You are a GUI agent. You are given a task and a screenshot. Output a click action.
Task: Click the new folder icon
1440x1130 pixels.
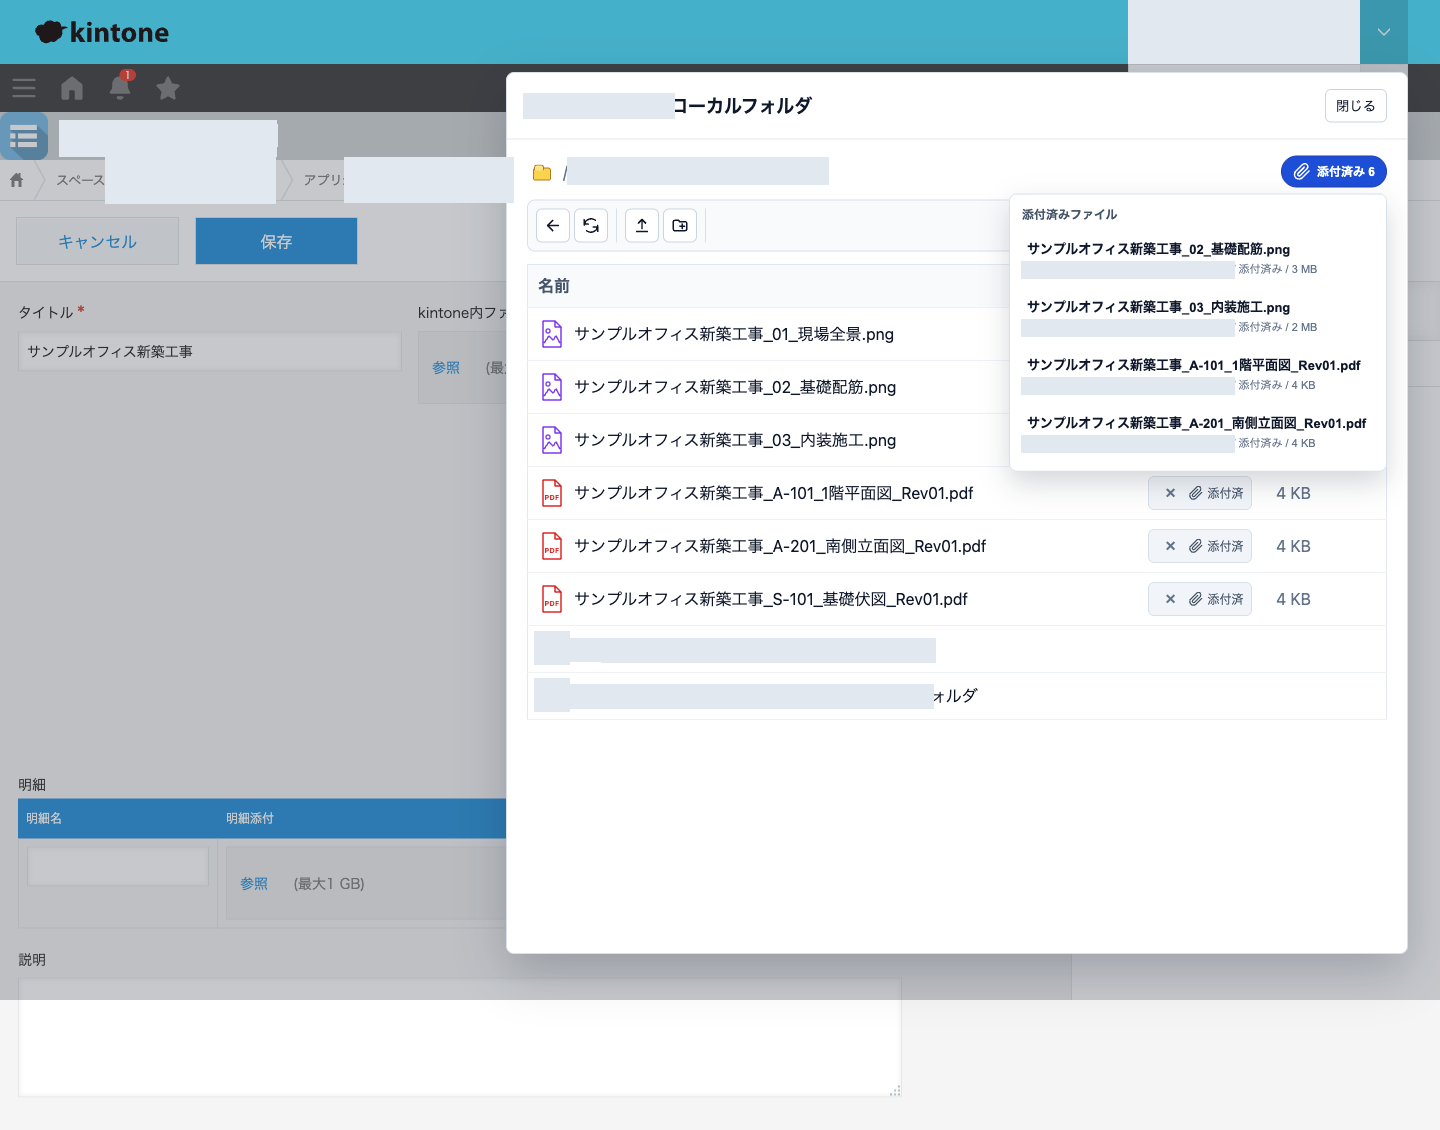click(680, 226)
